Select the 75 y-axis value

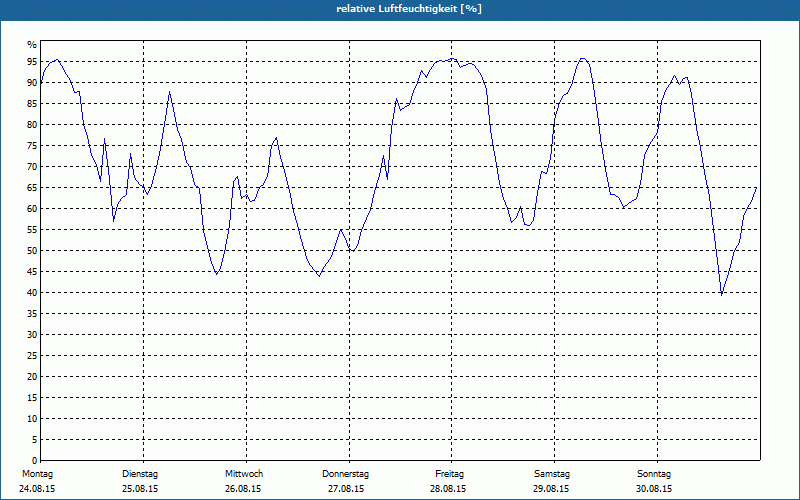pyautogui.click(x=32, y=145)
